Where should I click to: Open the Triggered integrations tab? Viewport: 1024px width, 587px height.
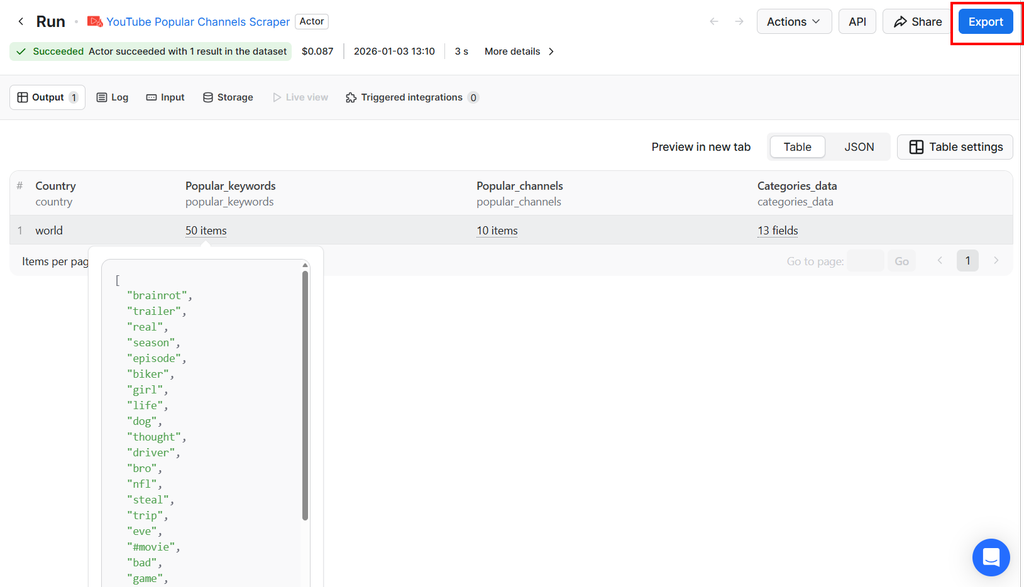coord(412,97)
